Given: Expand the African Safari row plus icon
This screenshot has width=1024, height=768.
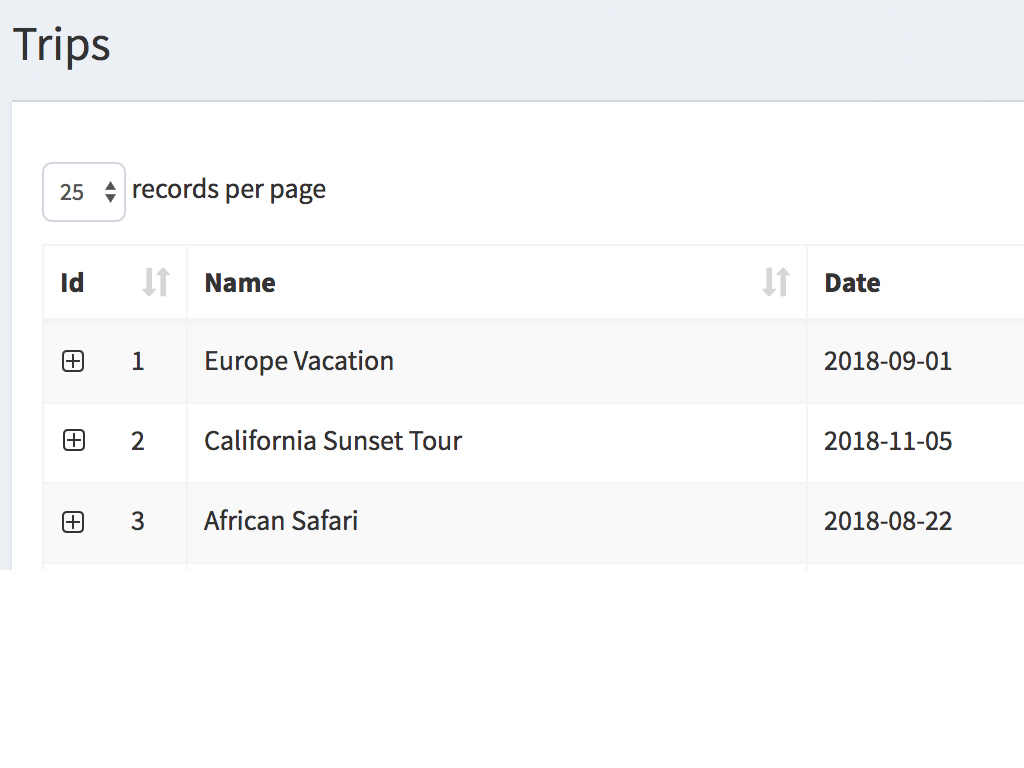Looking at the screenshot, I should click(x=73, y=522).
